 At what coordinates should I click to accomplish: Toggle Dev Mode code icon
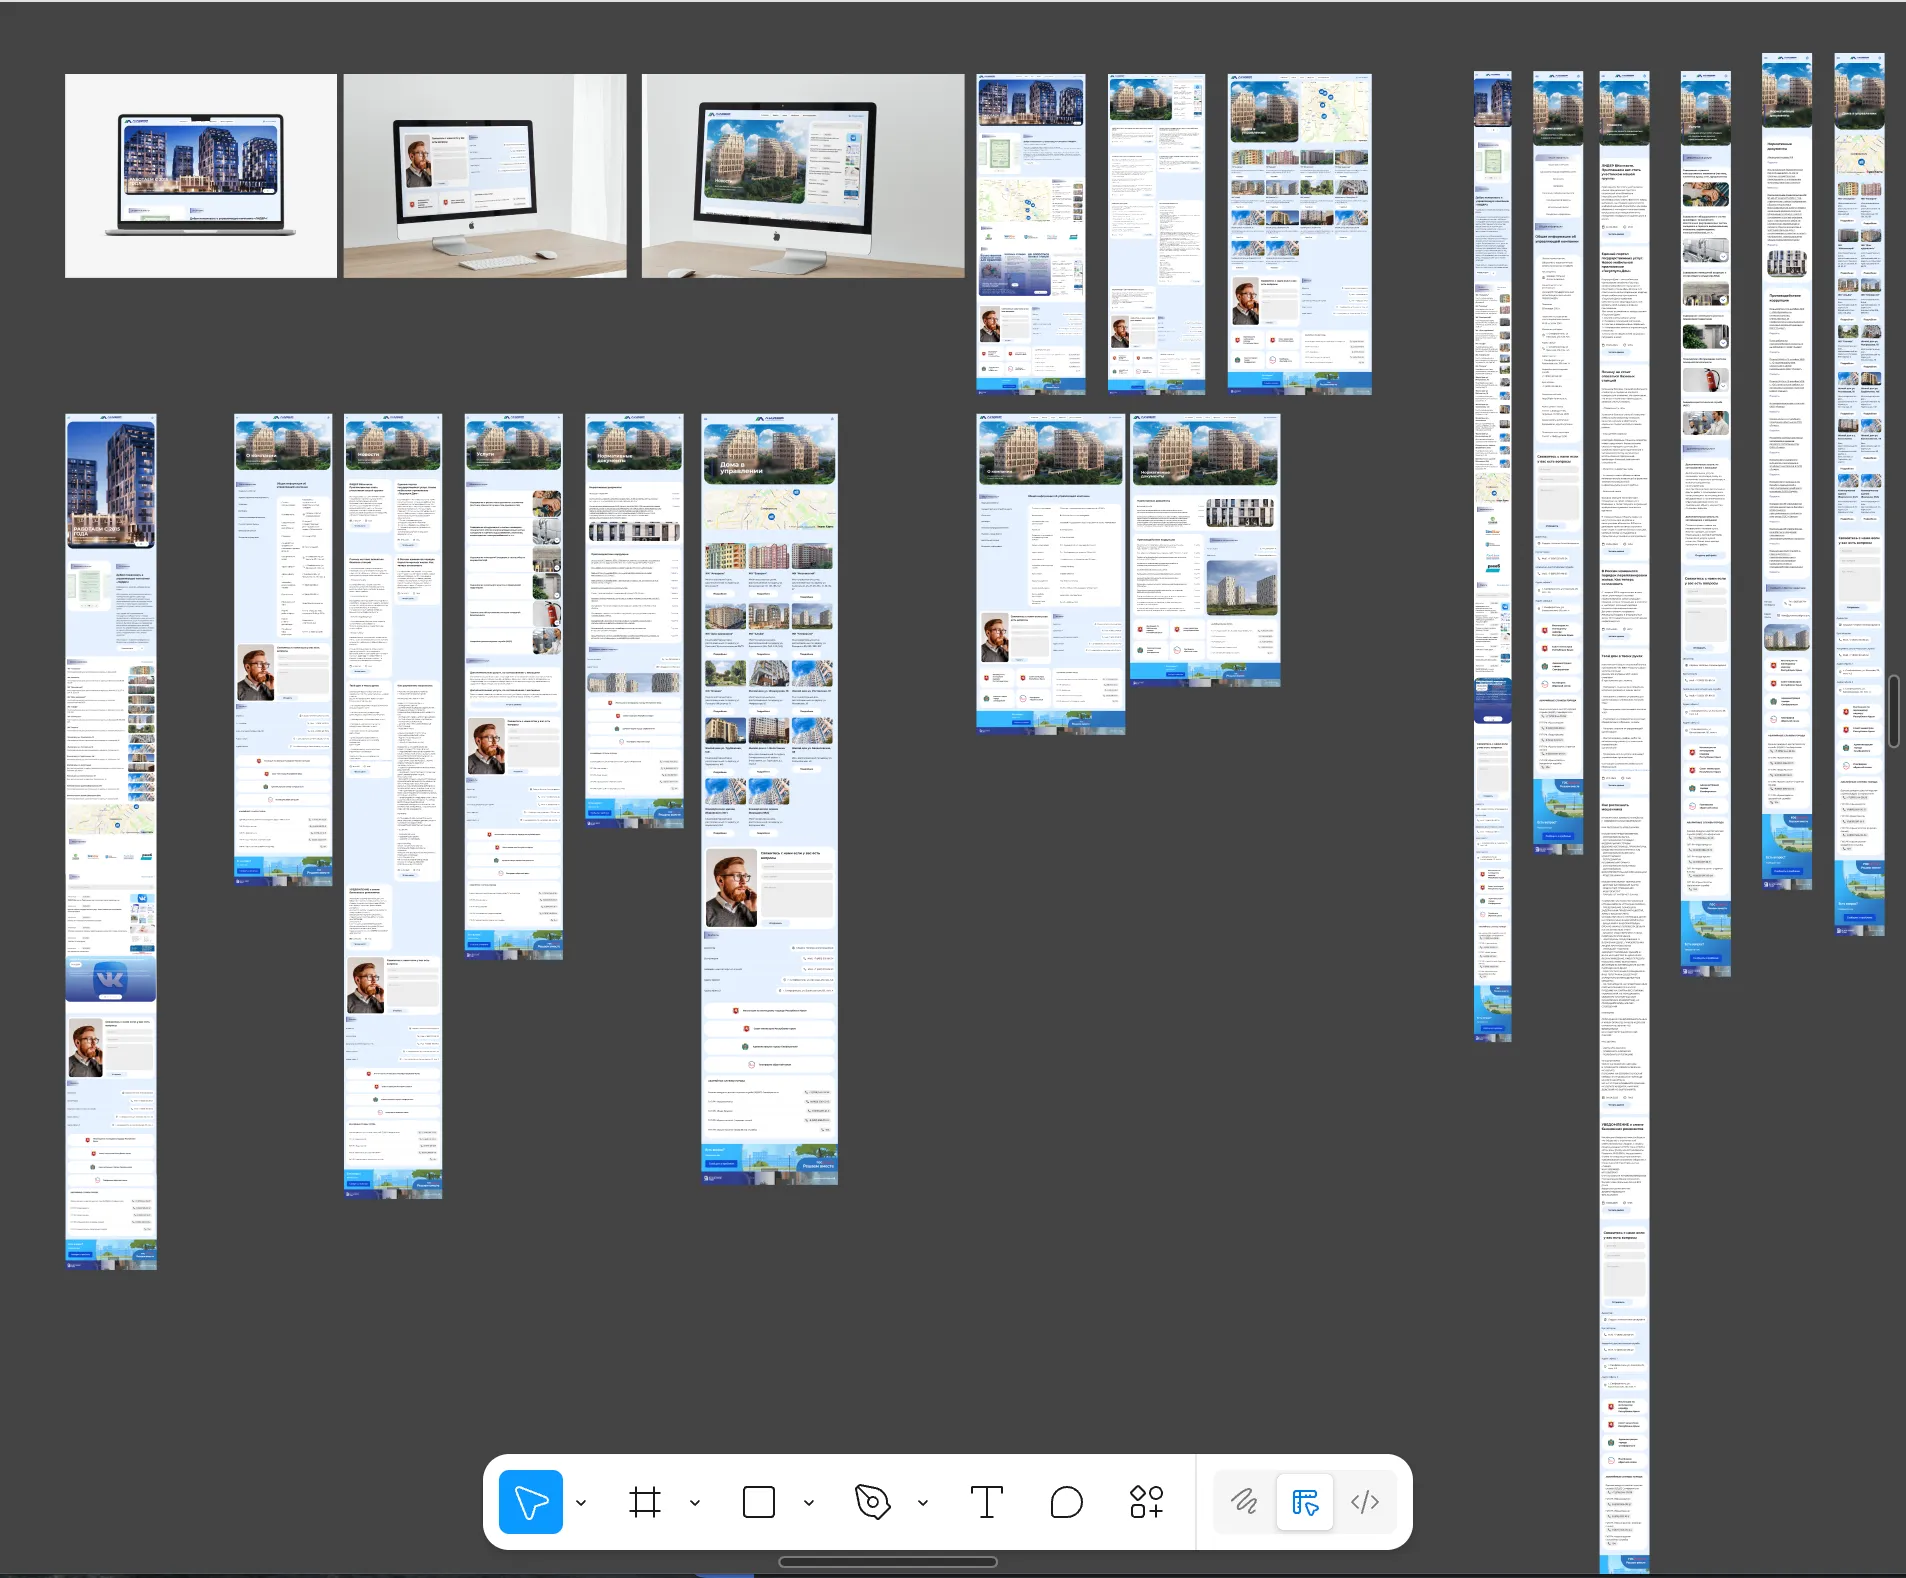point(1365,1502)
